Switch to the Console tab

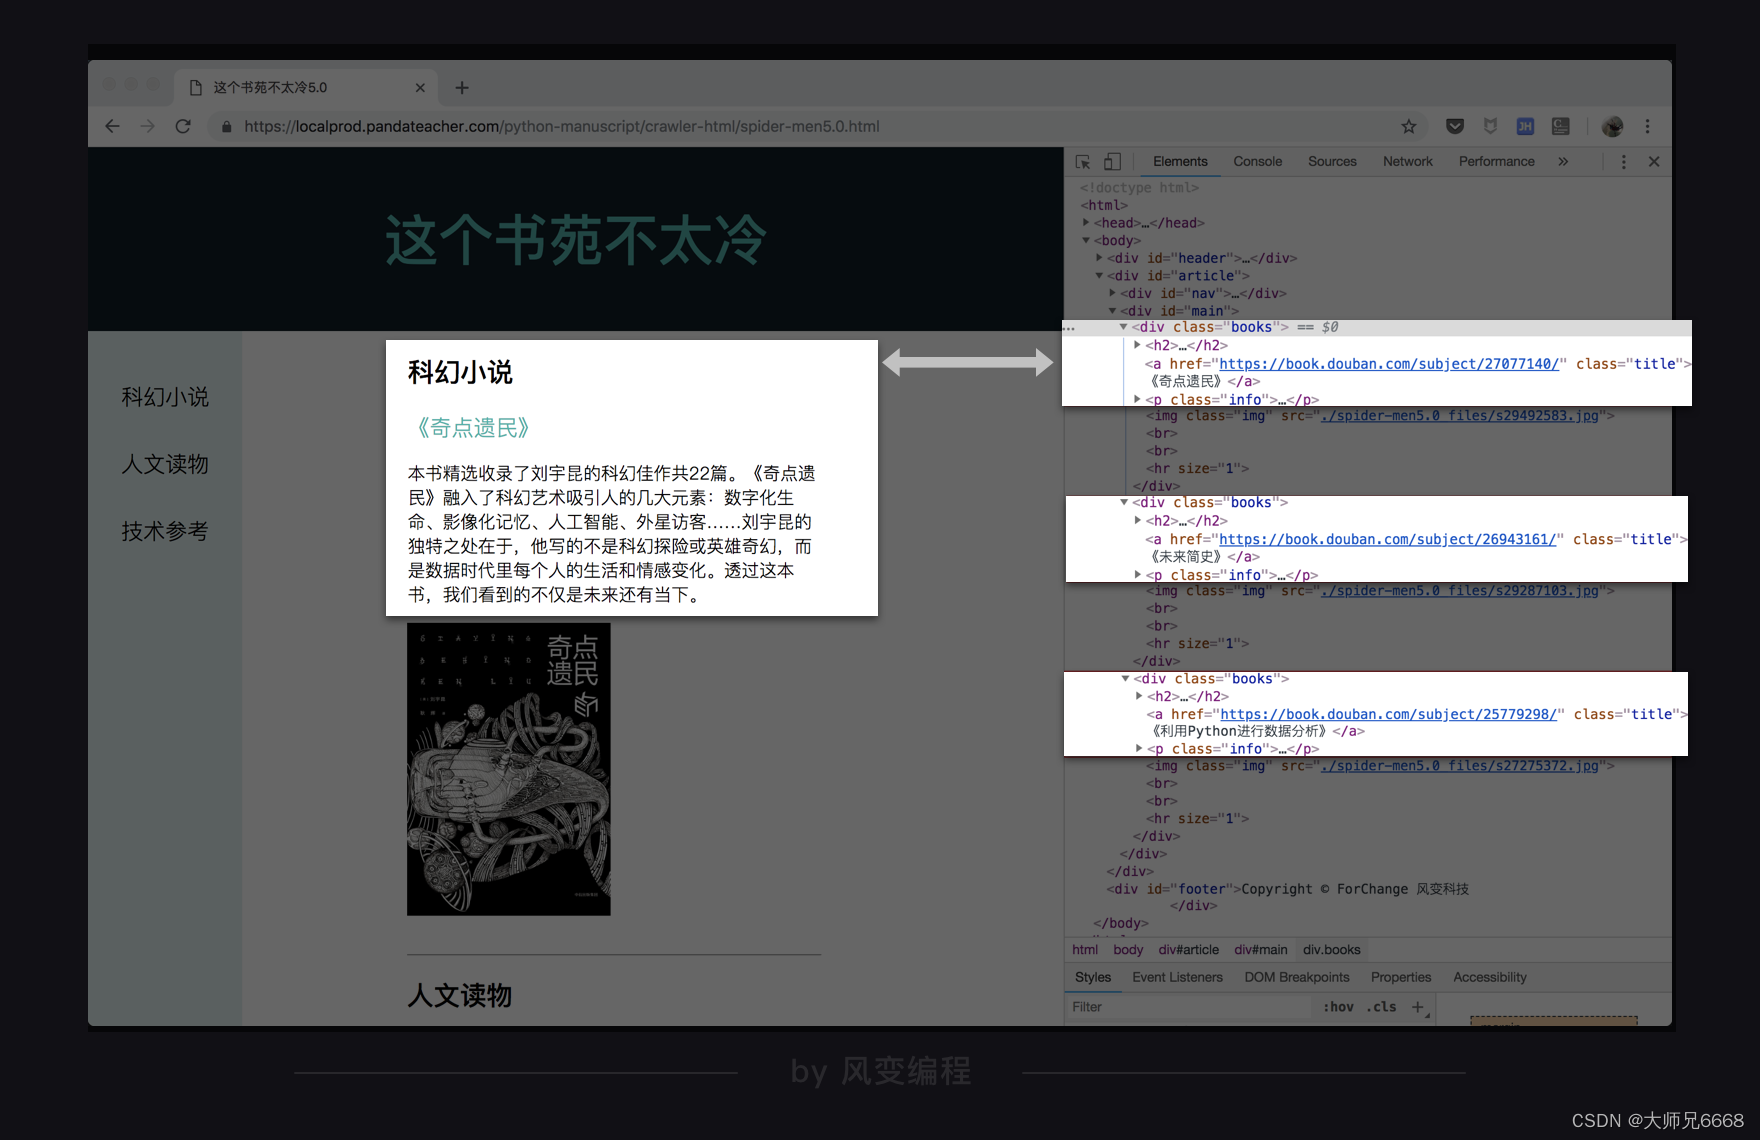[x=1257, y=161]
